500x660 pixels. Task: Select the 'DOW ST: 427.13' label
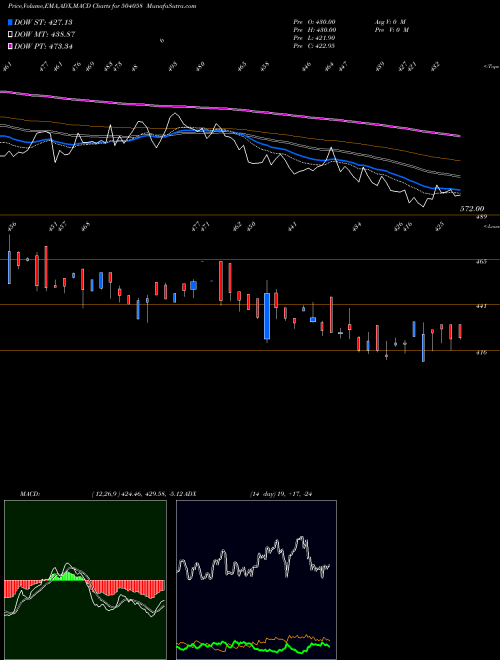click(43, 22)
